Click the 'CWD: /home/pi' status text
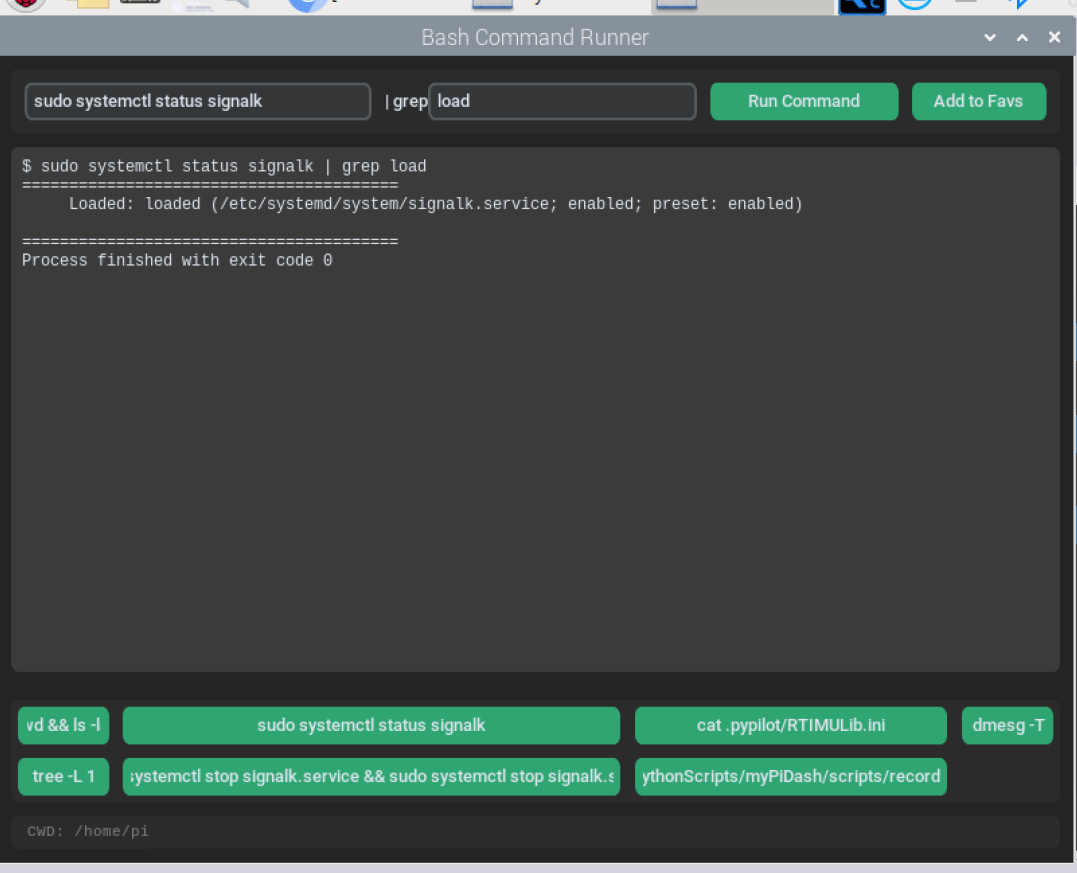 88,831
